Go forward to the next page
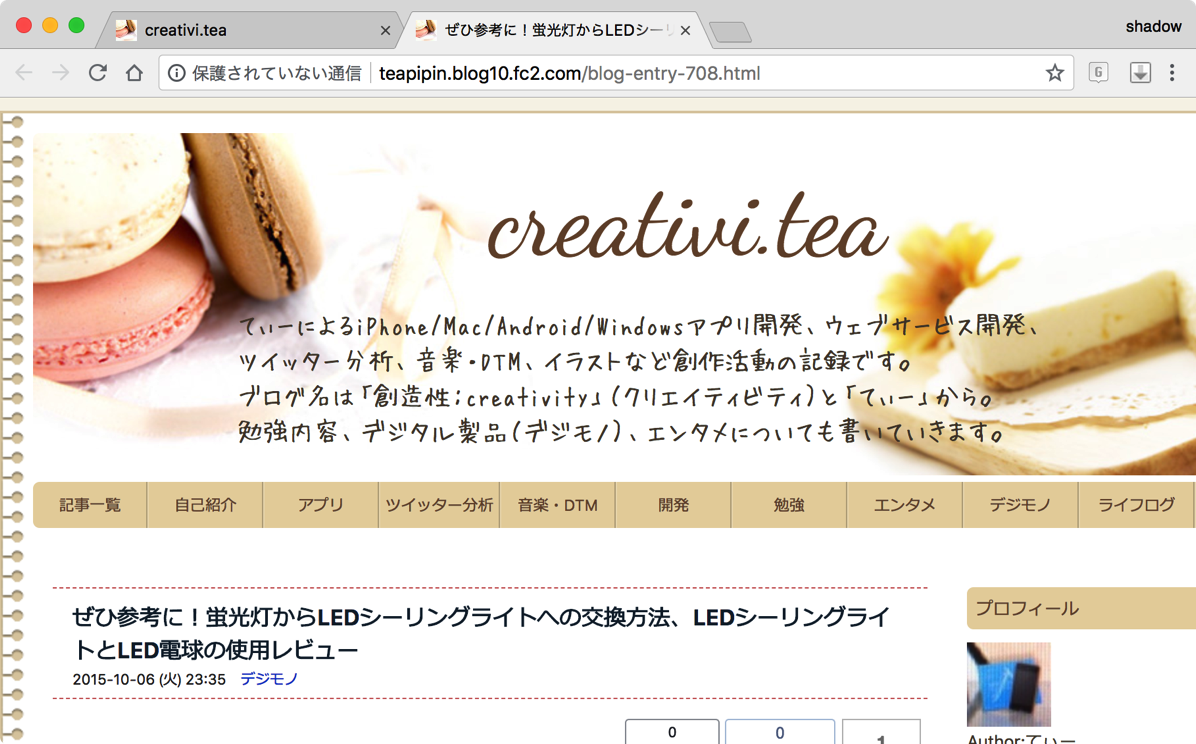This screenshot has width=1196, height=744. 60,73
